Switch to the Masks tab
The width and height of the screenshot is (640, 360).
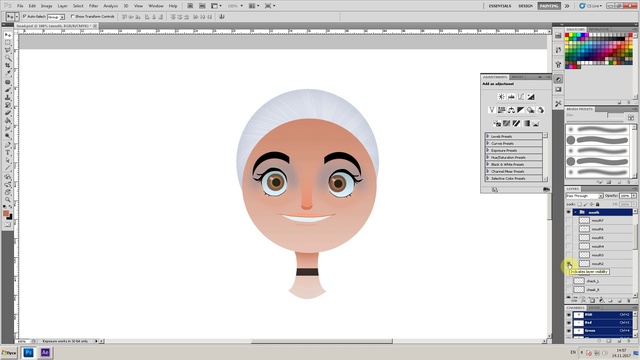518,77
